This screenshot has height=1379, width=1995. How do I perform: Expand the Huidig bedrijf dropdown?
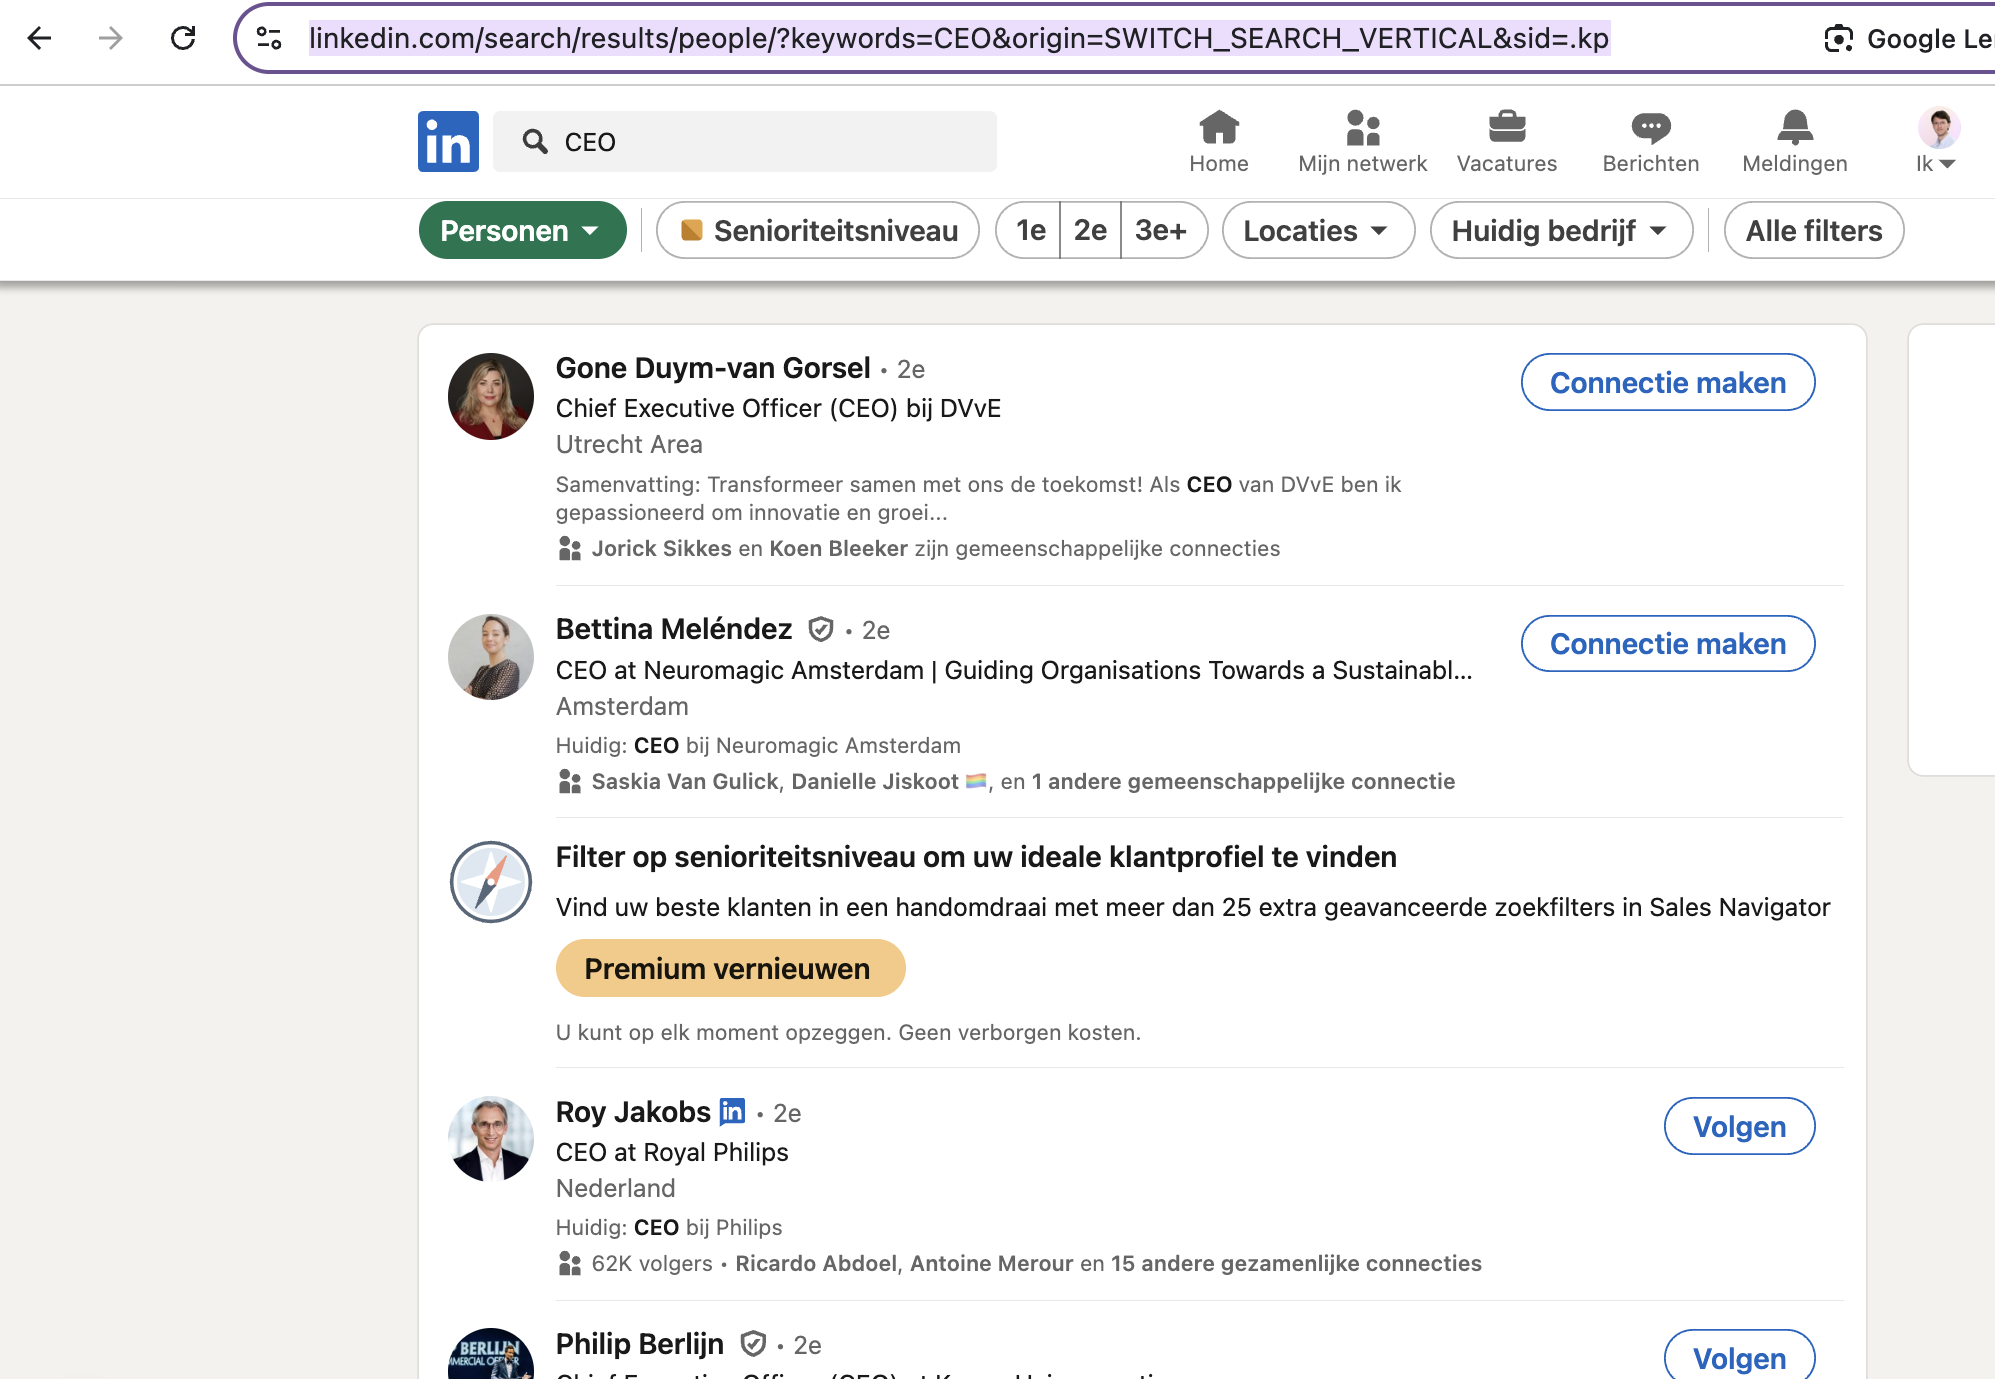[1560, 231]
